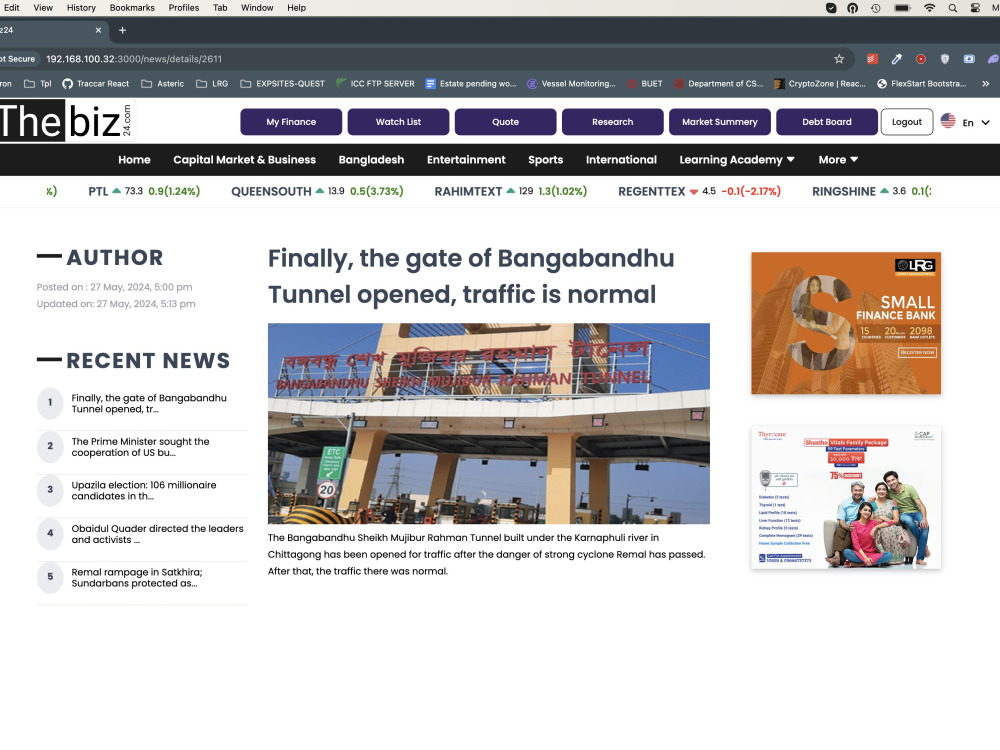Open International section
The width and height of the screenshot is (1000, 750).
coord(621,159)
